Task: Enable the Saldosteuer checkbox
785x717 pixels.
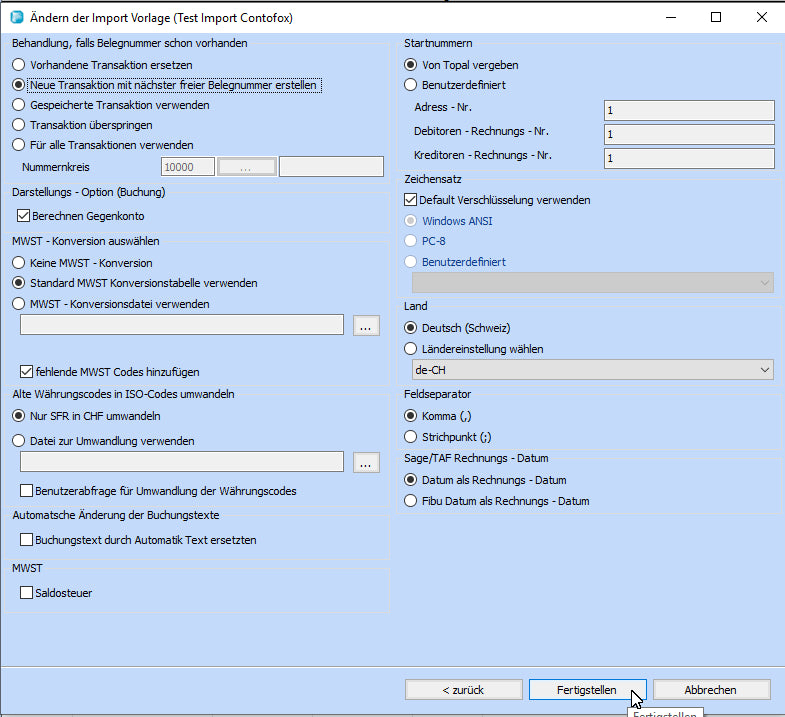Action: pyautogui.click(x=27, y=593)
